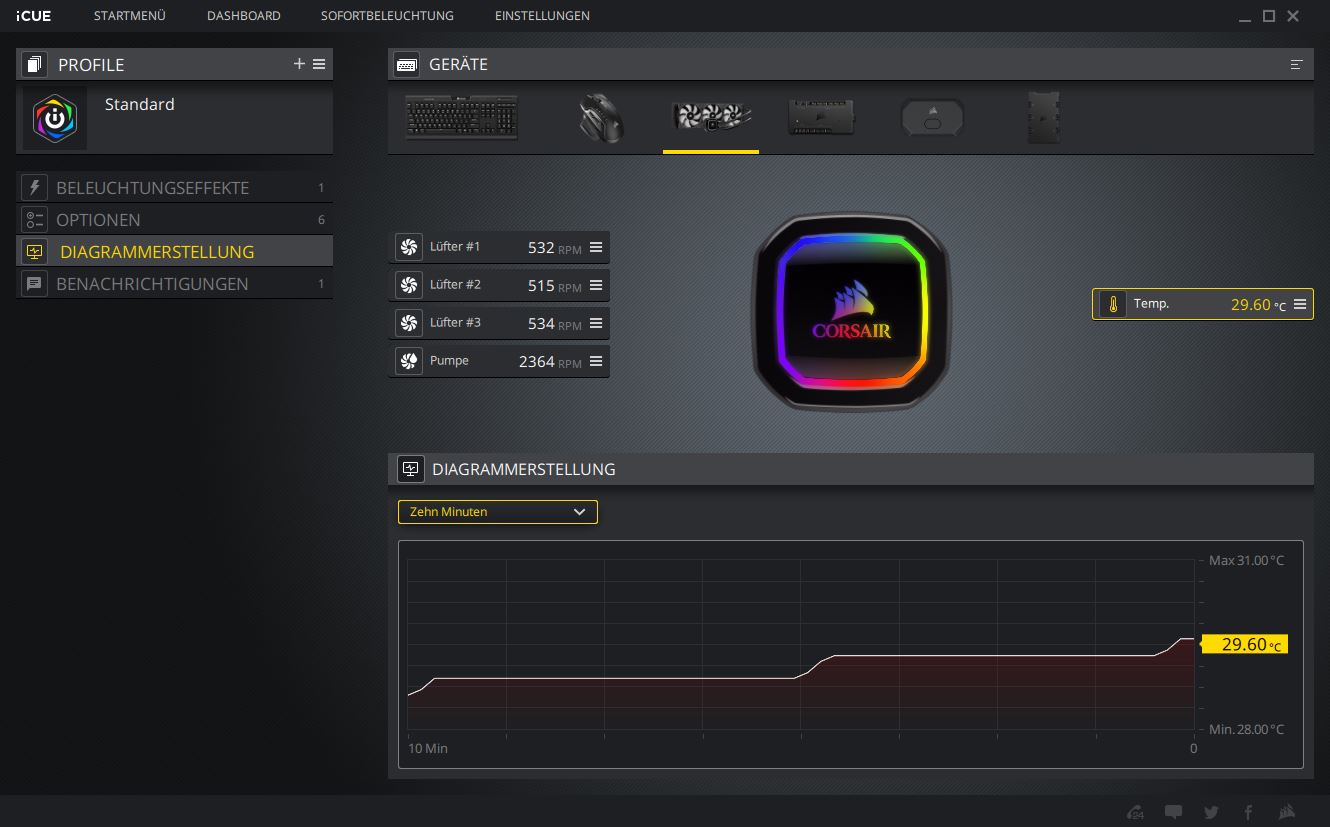
Task: Add a new profile with the plus icon
Action: click(x=299, y=64)
